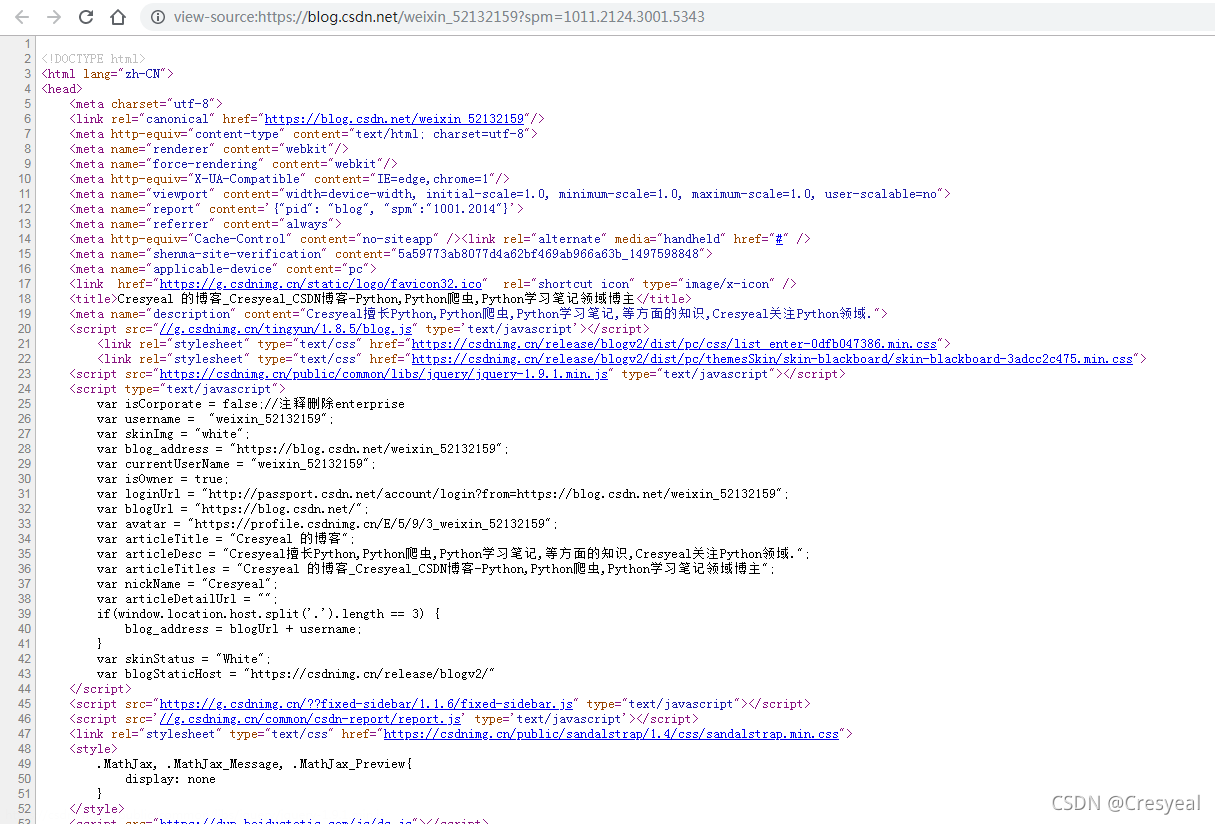Open the browser home page
Screen dimensions: 1215x824
point(118,17)
